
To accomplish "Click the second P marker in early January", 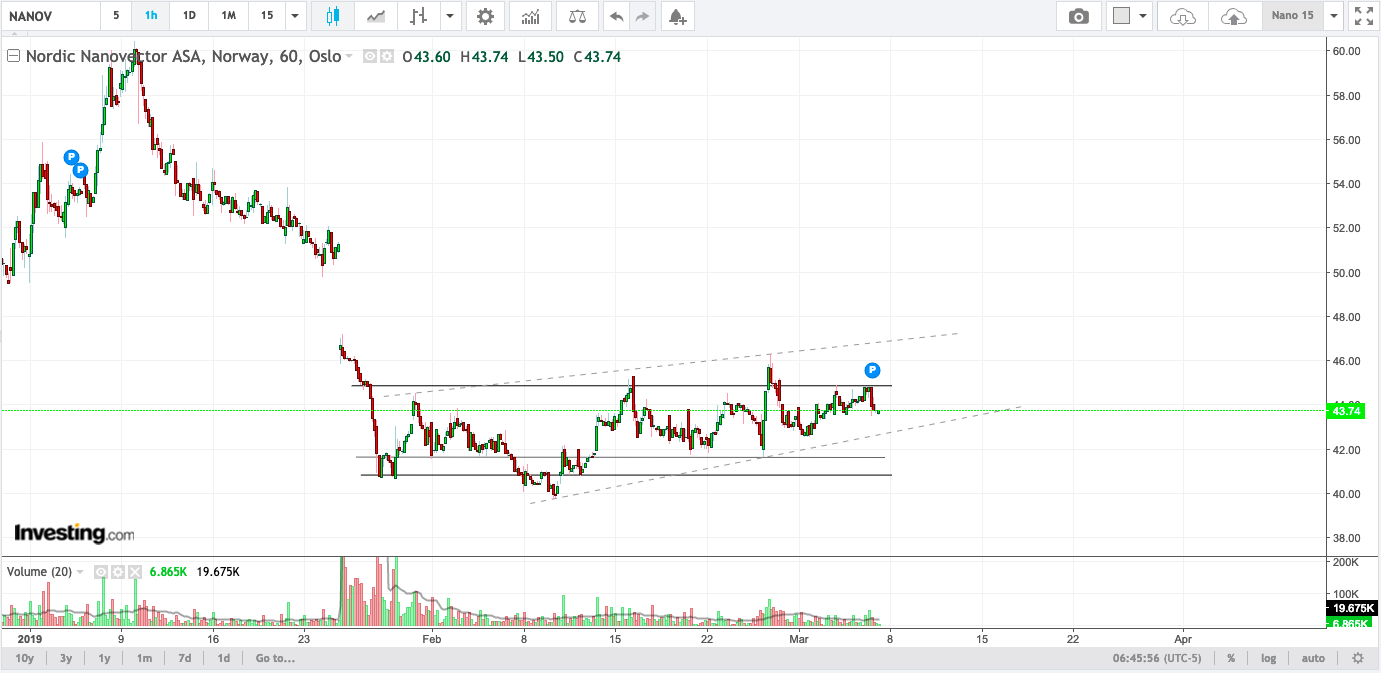I will (81, 170).
